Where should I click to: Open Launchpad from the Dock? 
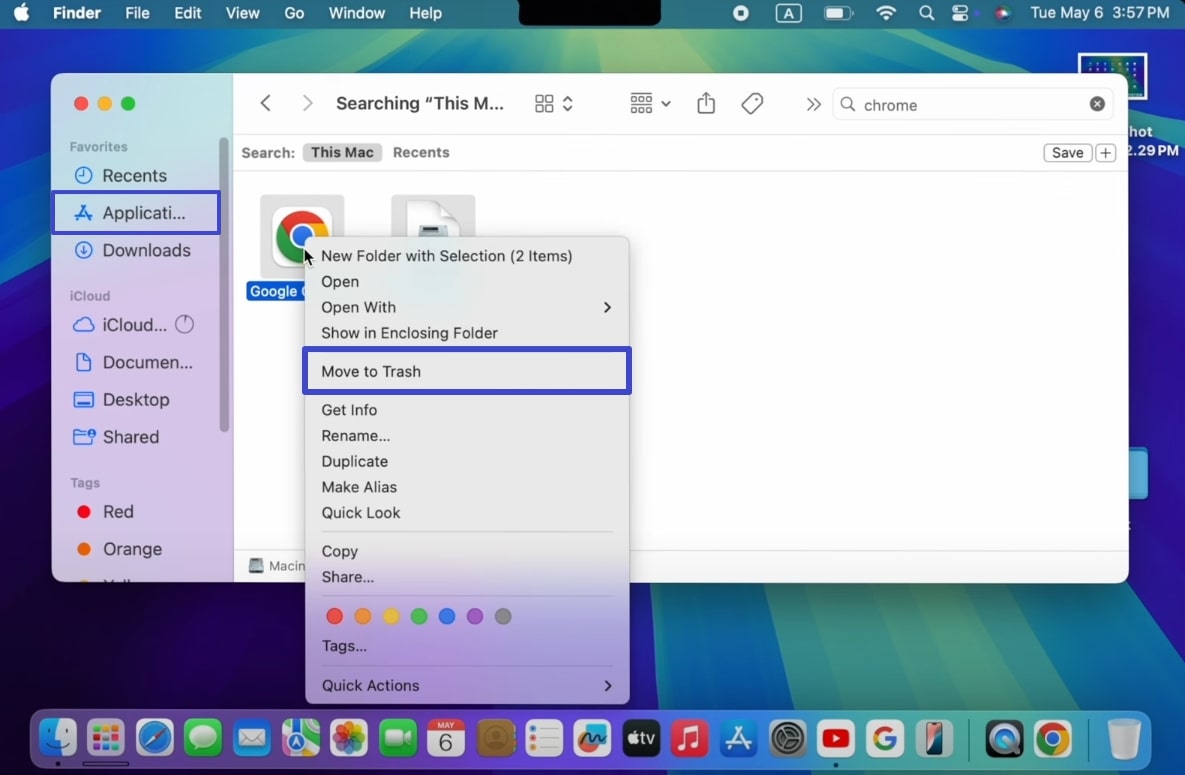[106, 737]
